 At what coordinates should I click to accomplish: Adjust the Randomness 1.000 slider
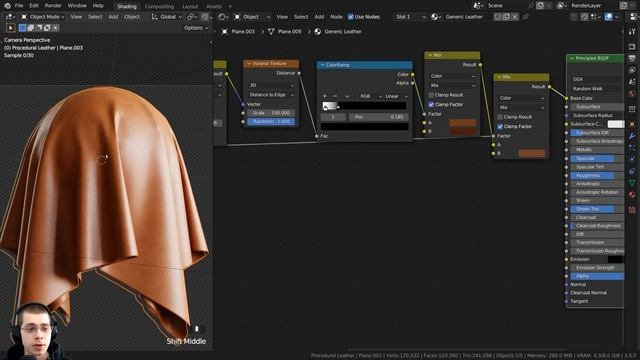[x=271, y=122]
